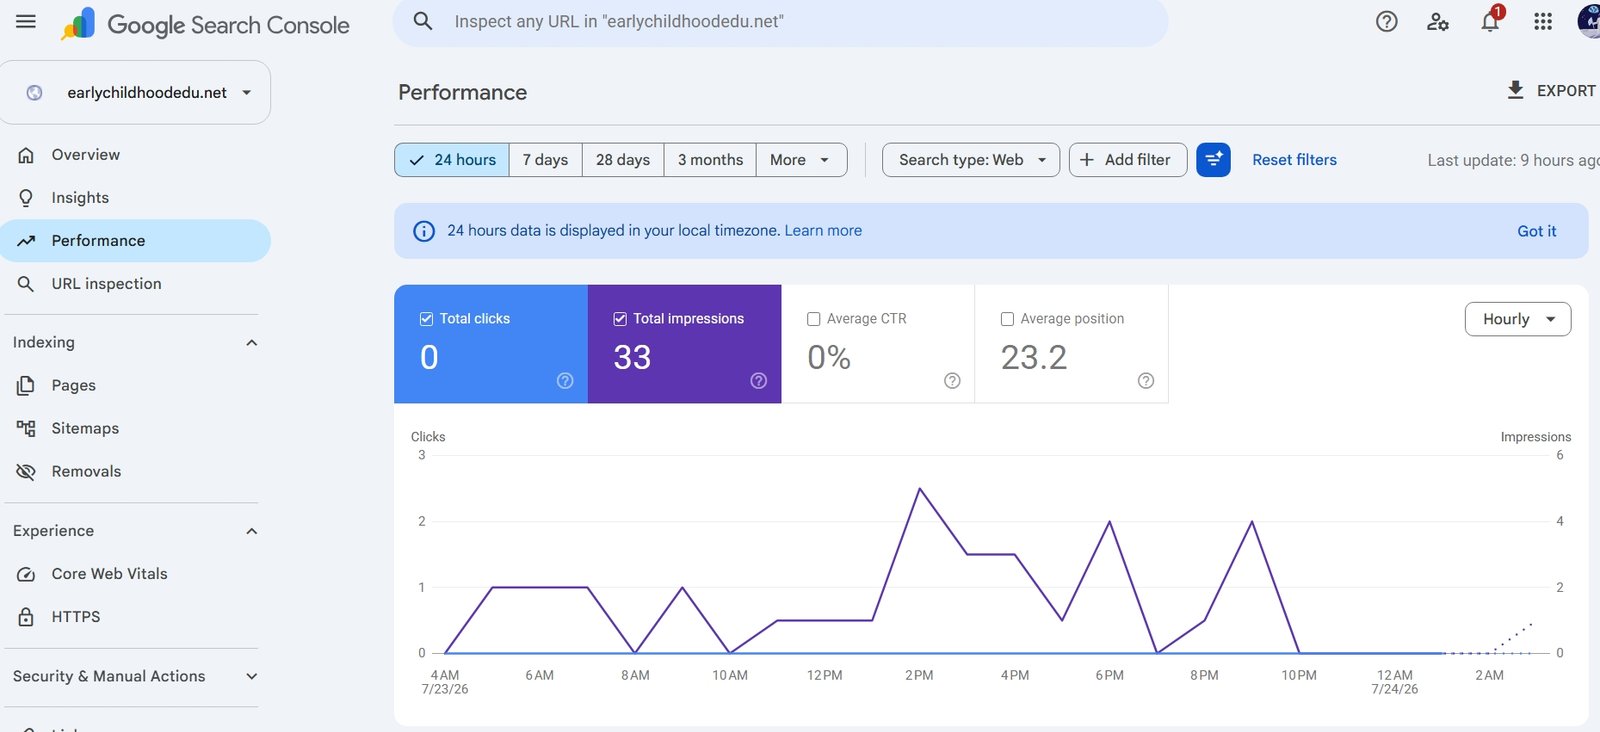Viewport: 1600px width, 732px height.
Task: Click the Add filter button
Action: pyautogui.click(x=1128, y=160)
